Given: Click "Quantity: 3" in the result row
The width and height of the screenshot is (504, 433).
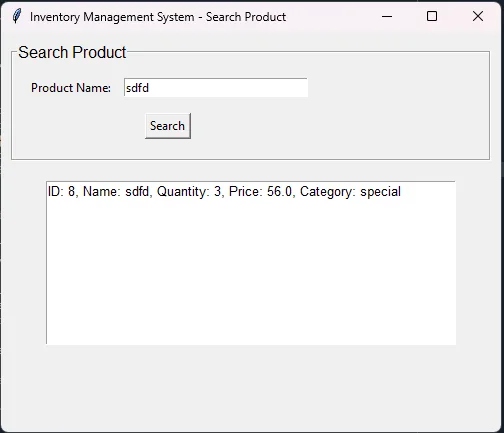Looking at the screenshot, I should coord(189,192).
